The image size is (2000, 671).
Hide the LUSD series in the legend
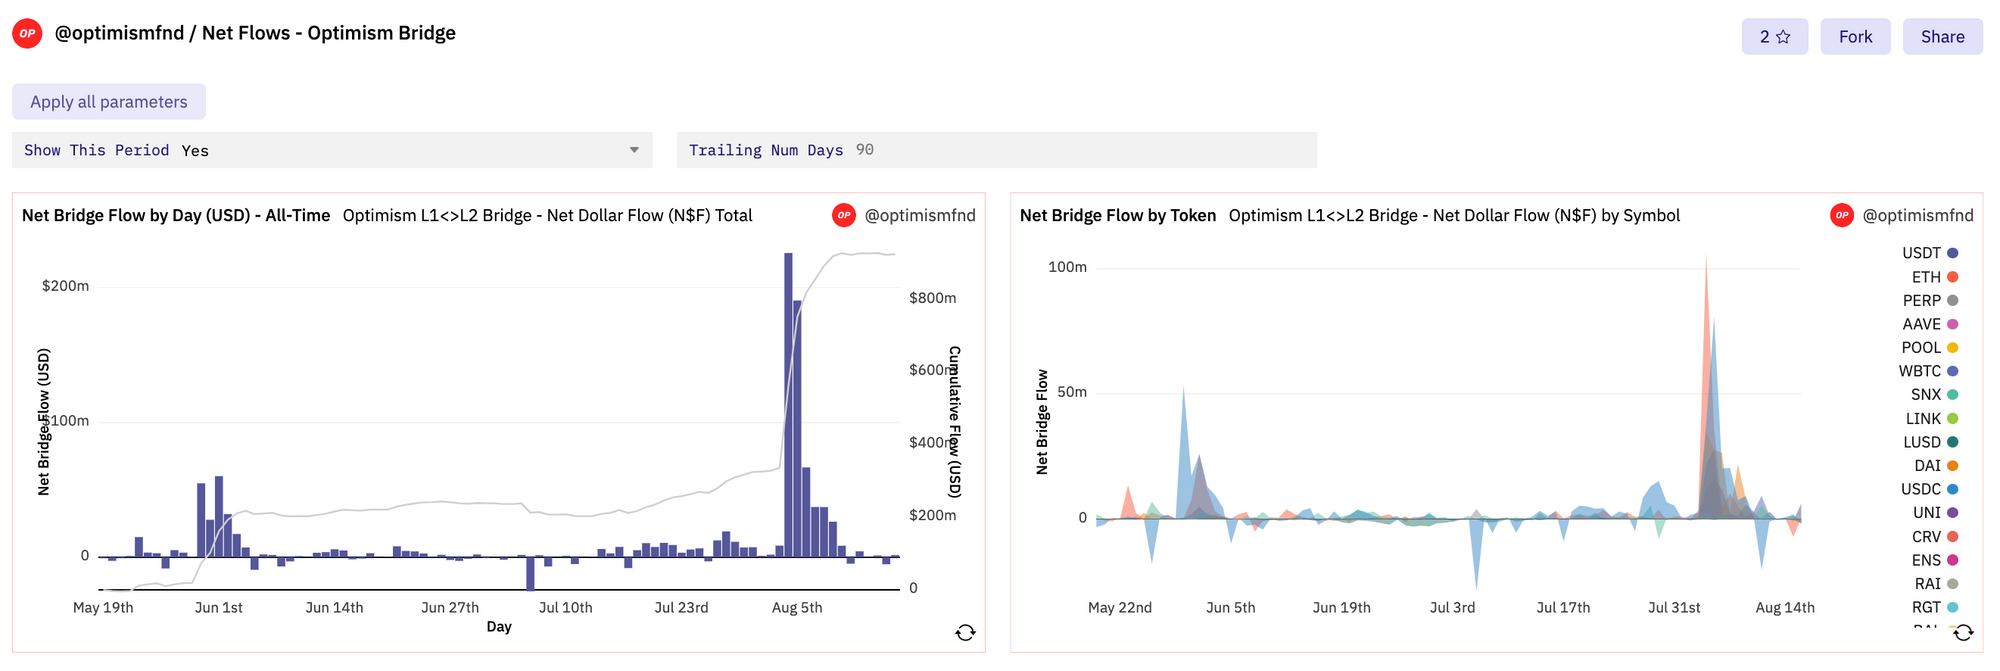click(1931, 442)
